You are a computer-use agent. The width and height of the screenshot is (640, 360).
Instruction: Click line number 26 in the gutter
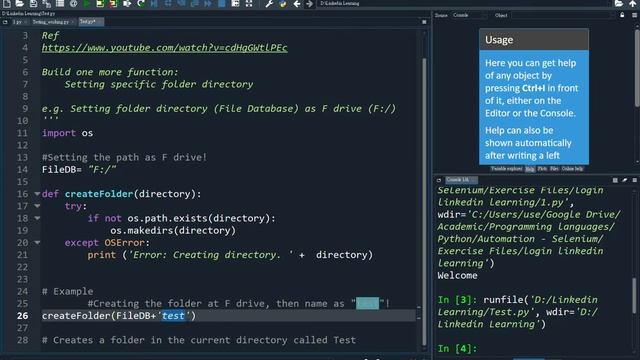(22, 316)
